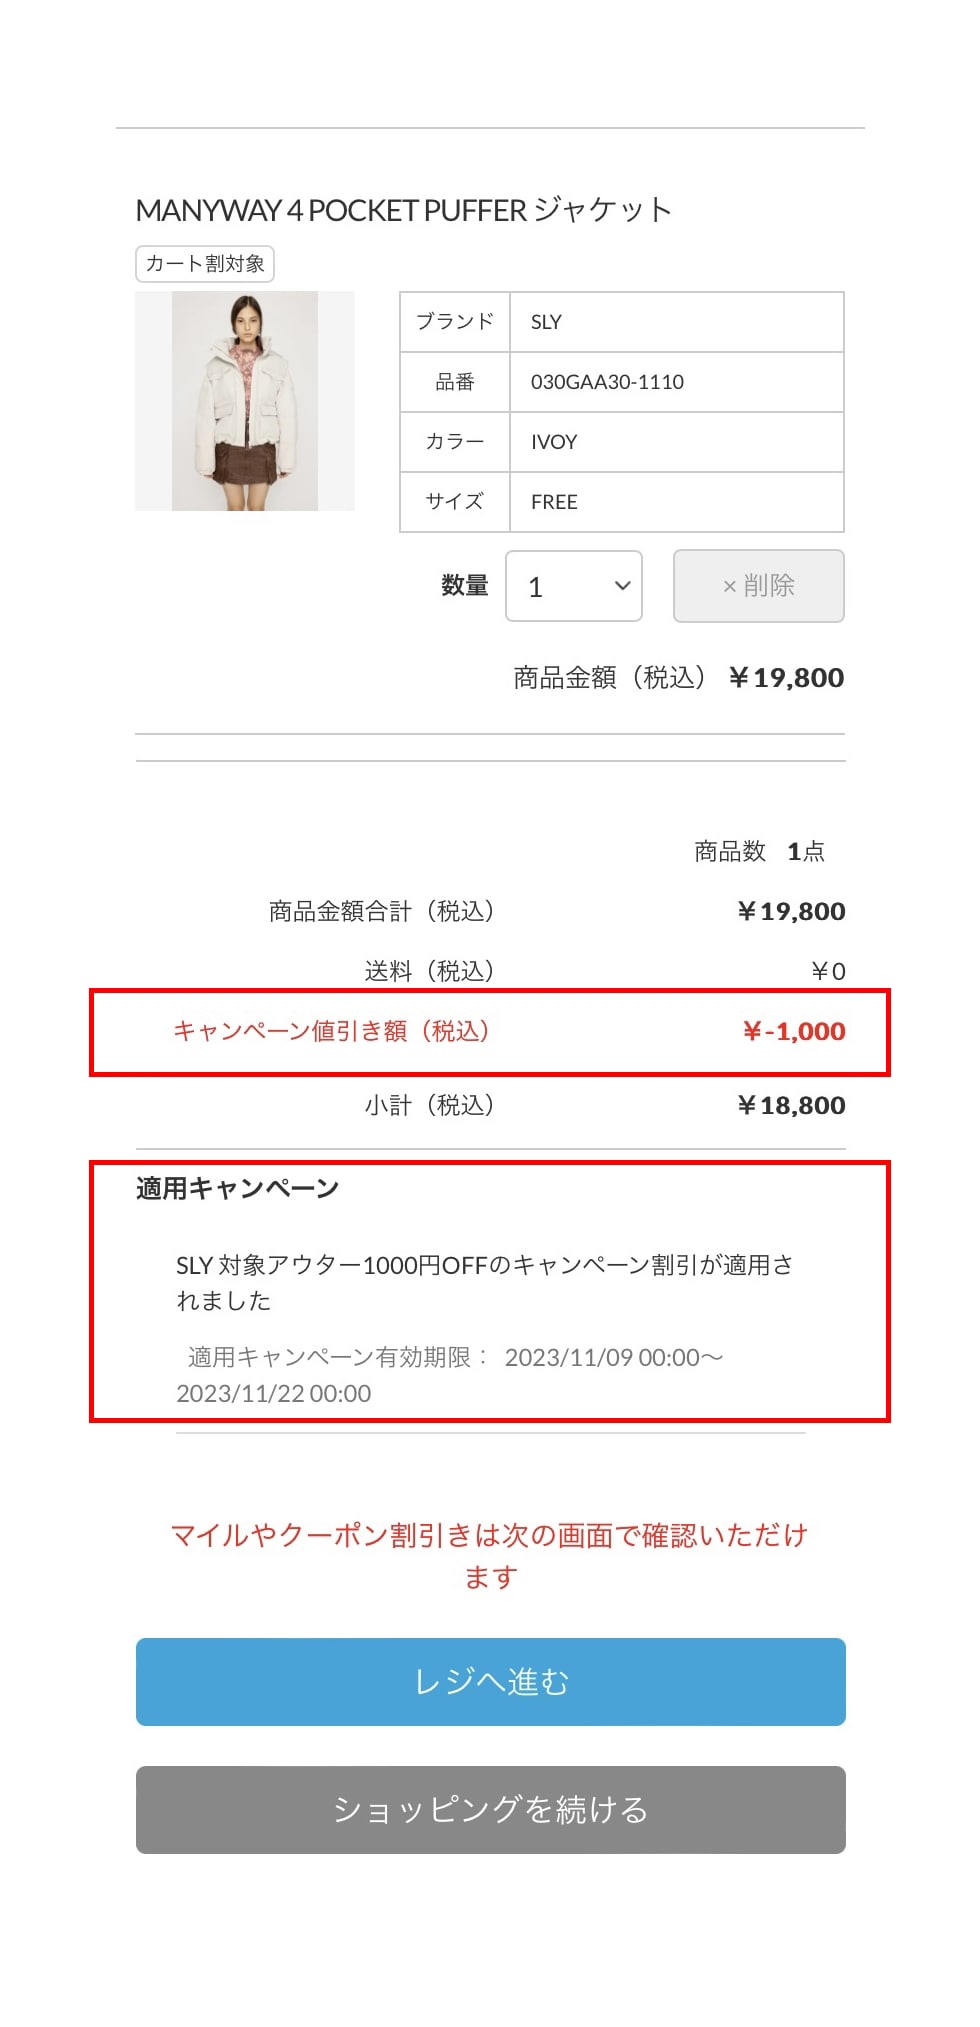This screenshot has width=980, height=2027.
Task: Tap the ブランド label cell
Action: (x=455, y=322)
